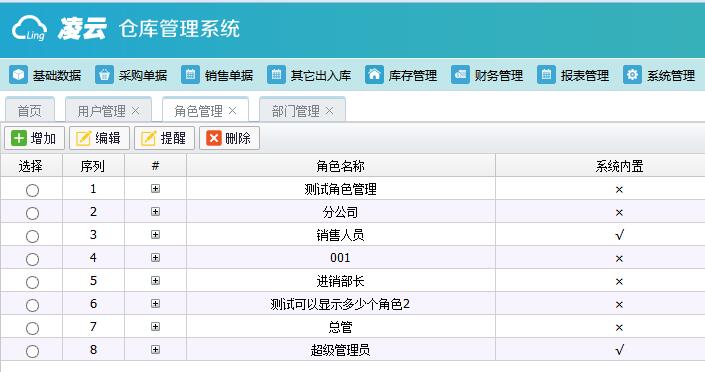Select the radio for role 001
The height and width of the screenshot is (372, 705).
32,259
